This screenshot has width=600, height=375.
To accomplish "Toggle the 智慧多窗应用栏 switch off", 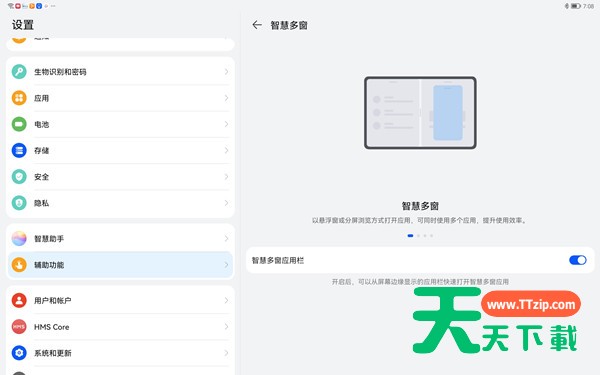I will click(x=577, y=260).
